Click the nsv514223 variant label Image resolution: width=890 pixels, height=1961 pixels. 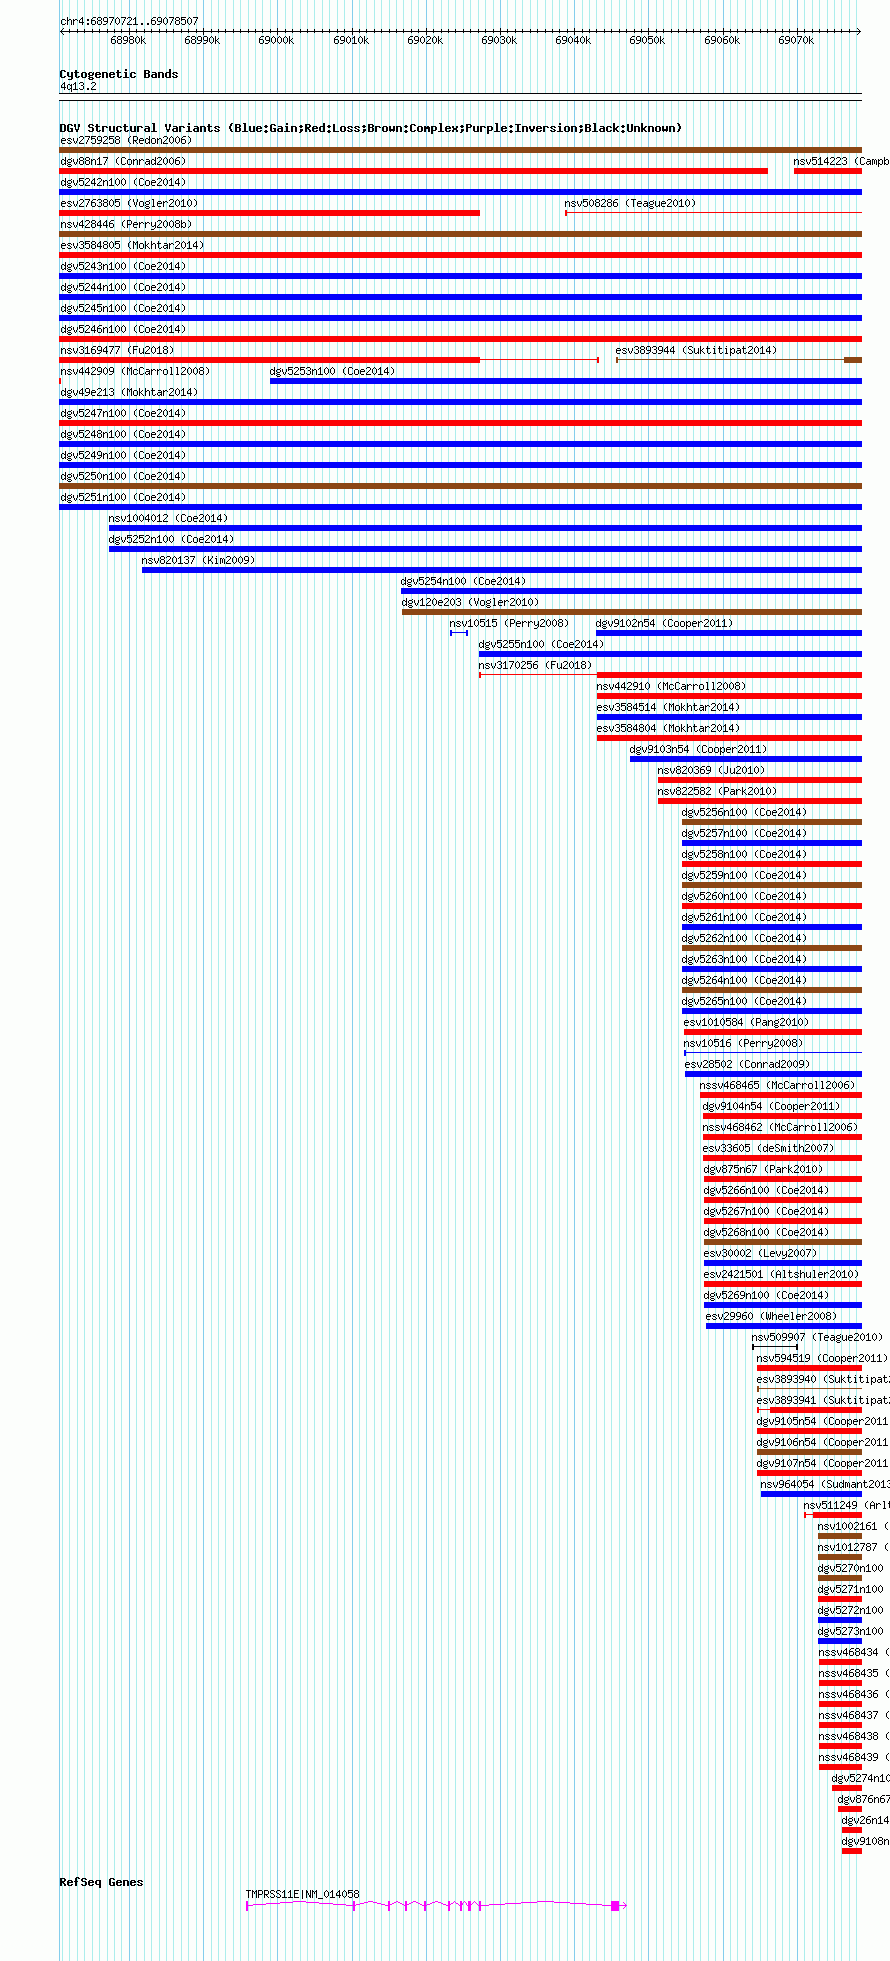[841, 161]
